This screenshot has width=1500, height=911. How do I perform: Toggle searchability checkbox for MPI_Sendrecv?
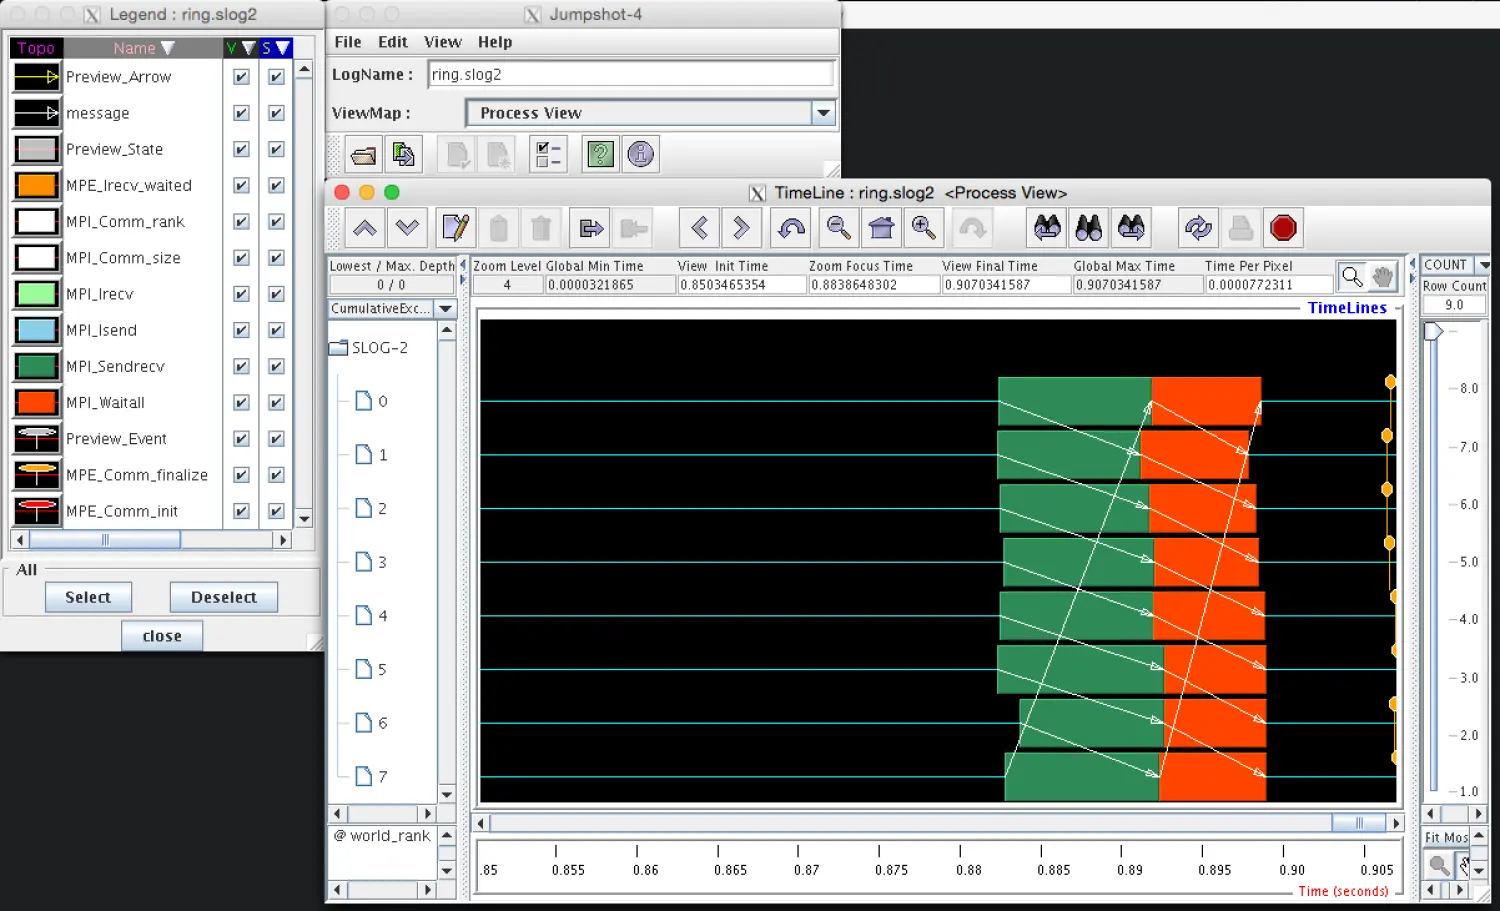tap(276, 366)
